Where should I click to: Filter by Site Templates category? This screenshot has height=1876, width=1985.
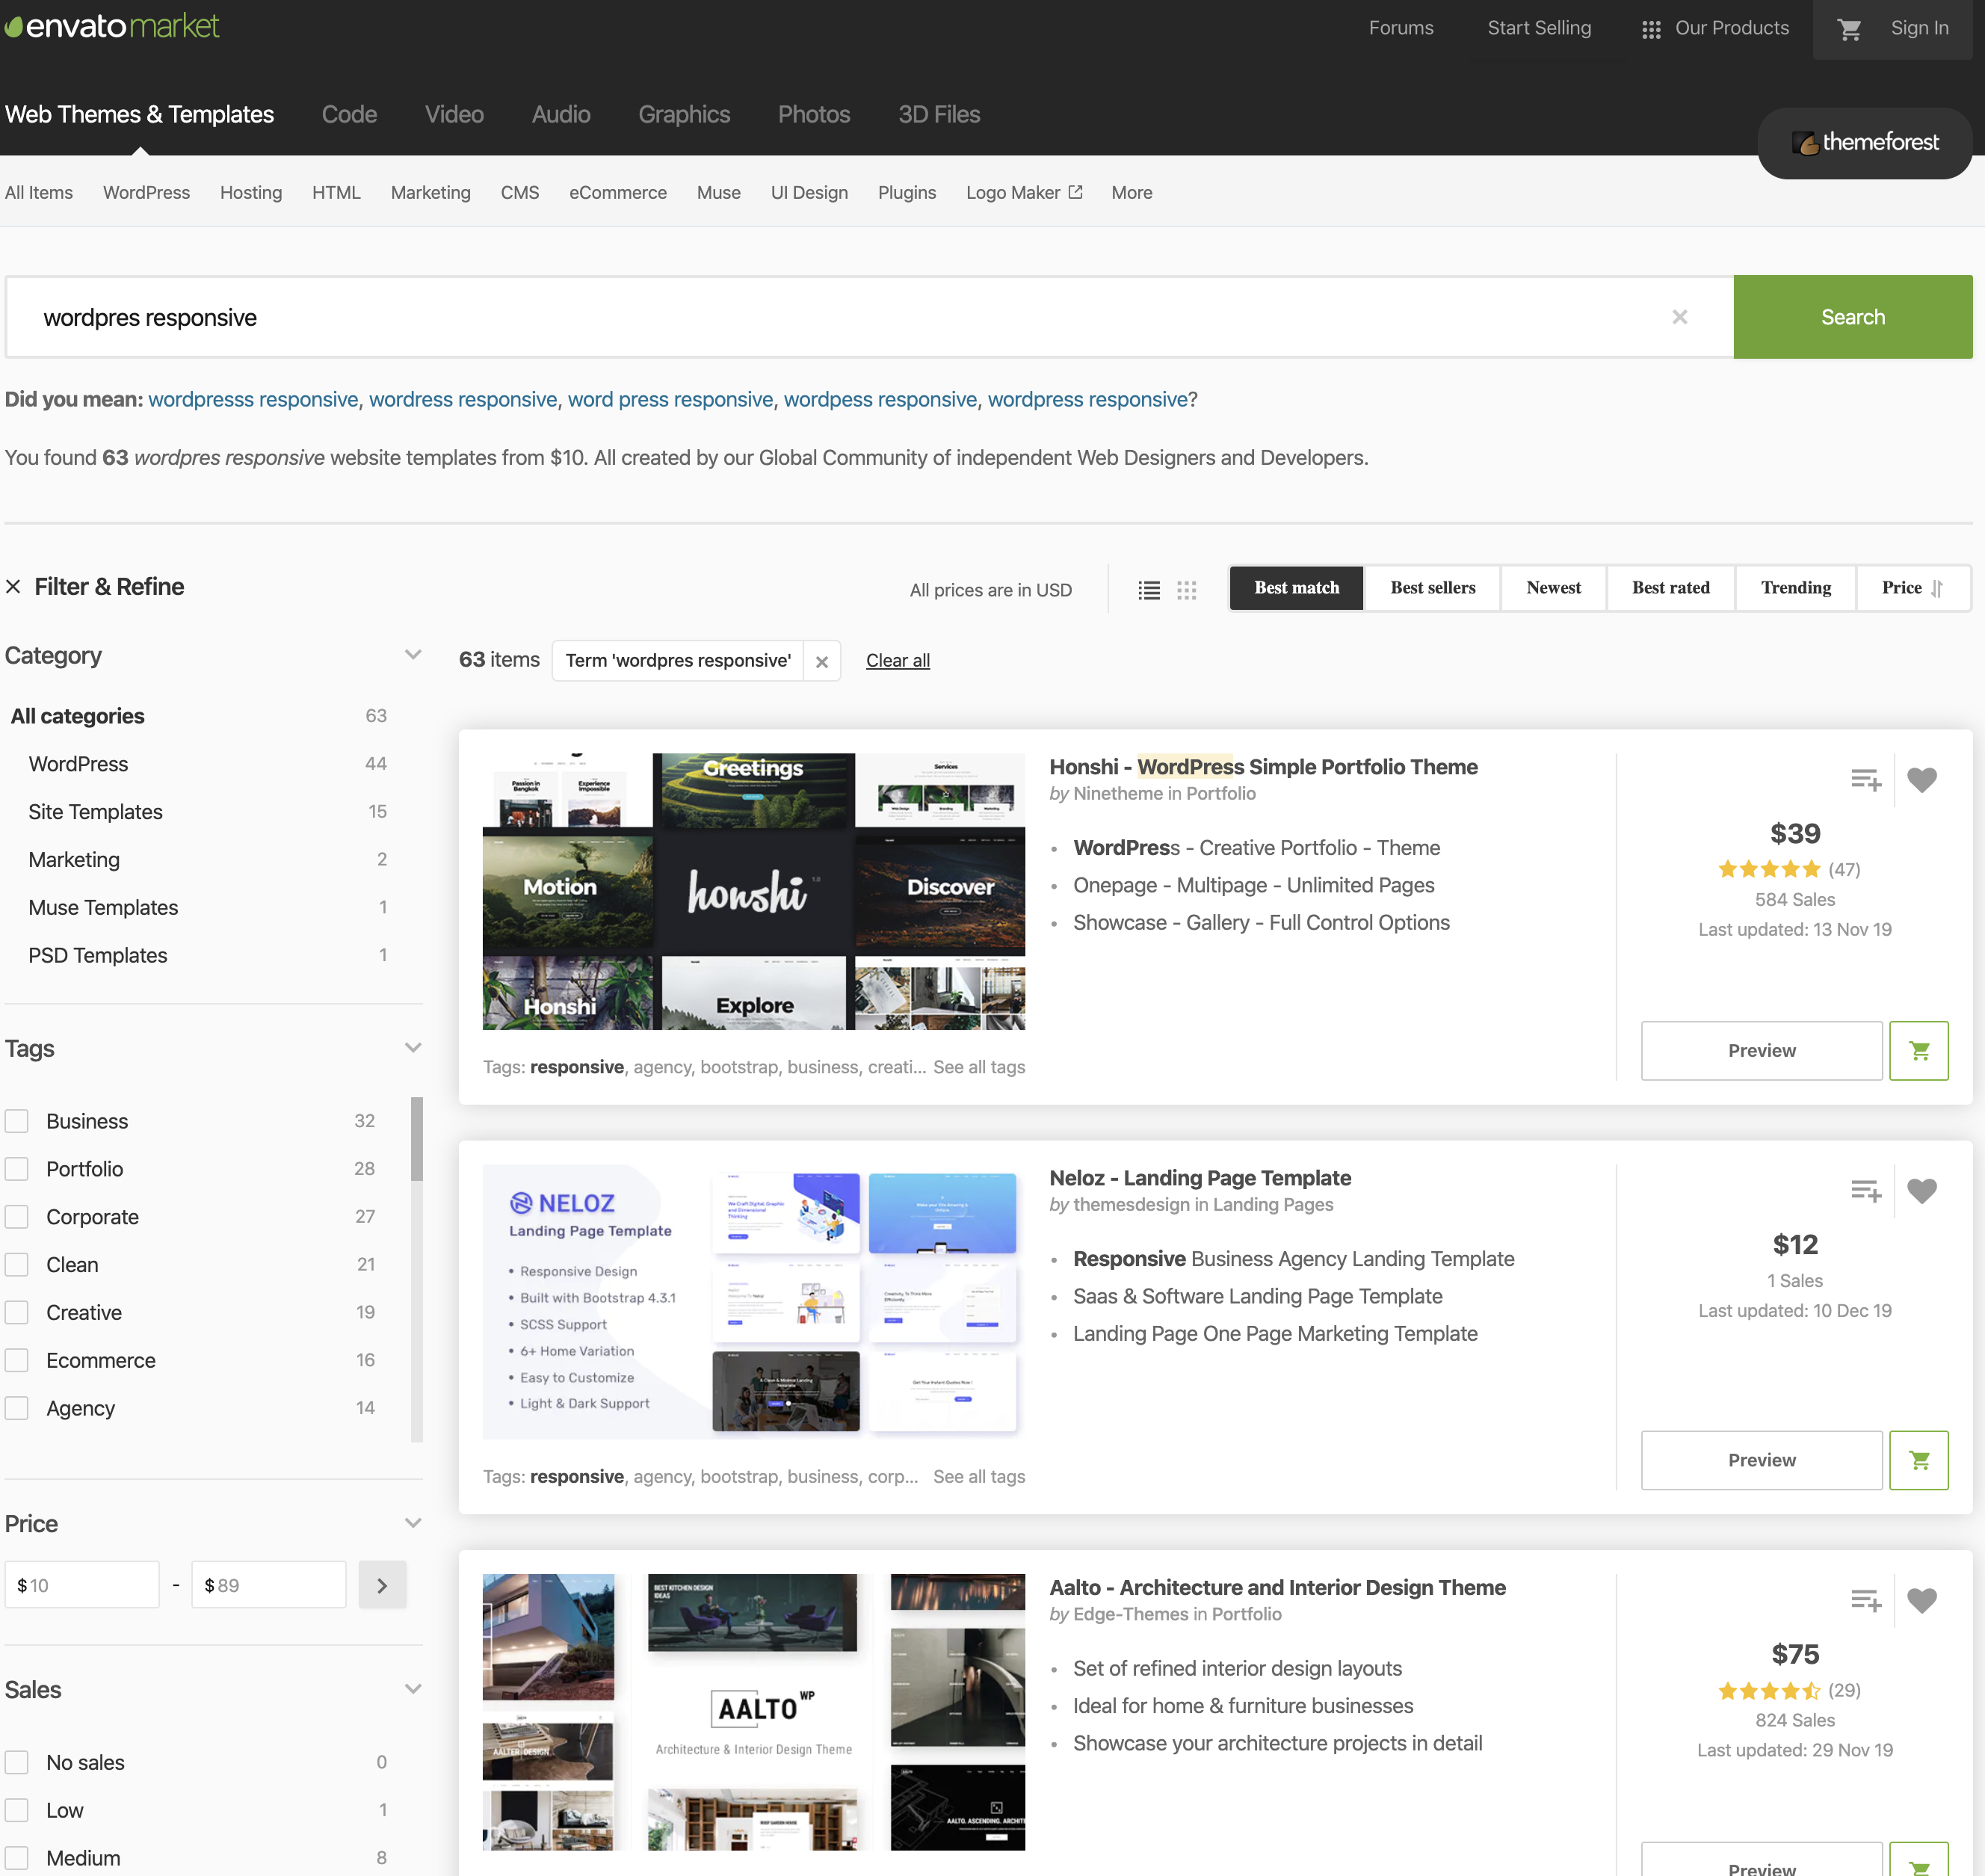[95, 812]
